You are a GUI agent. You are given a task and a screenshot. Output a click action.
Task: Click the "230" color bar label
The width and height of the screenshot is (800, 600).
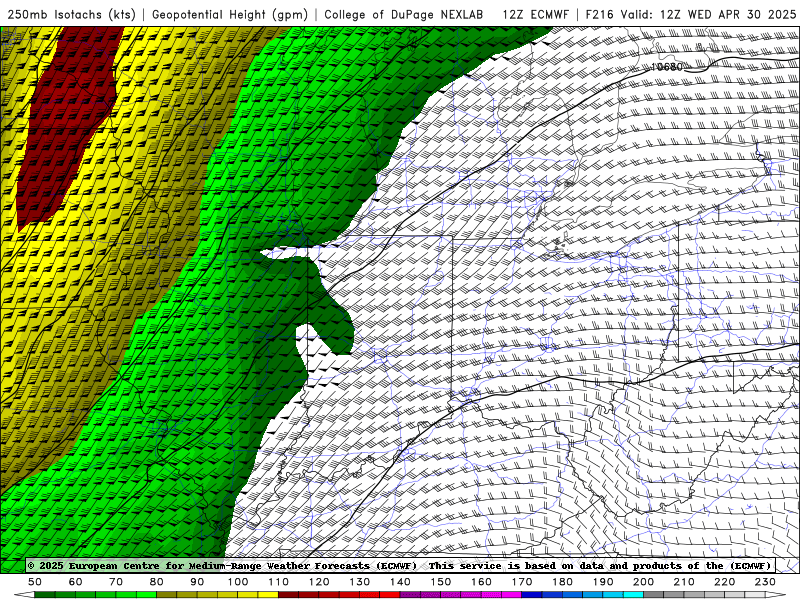pos(765,582)
